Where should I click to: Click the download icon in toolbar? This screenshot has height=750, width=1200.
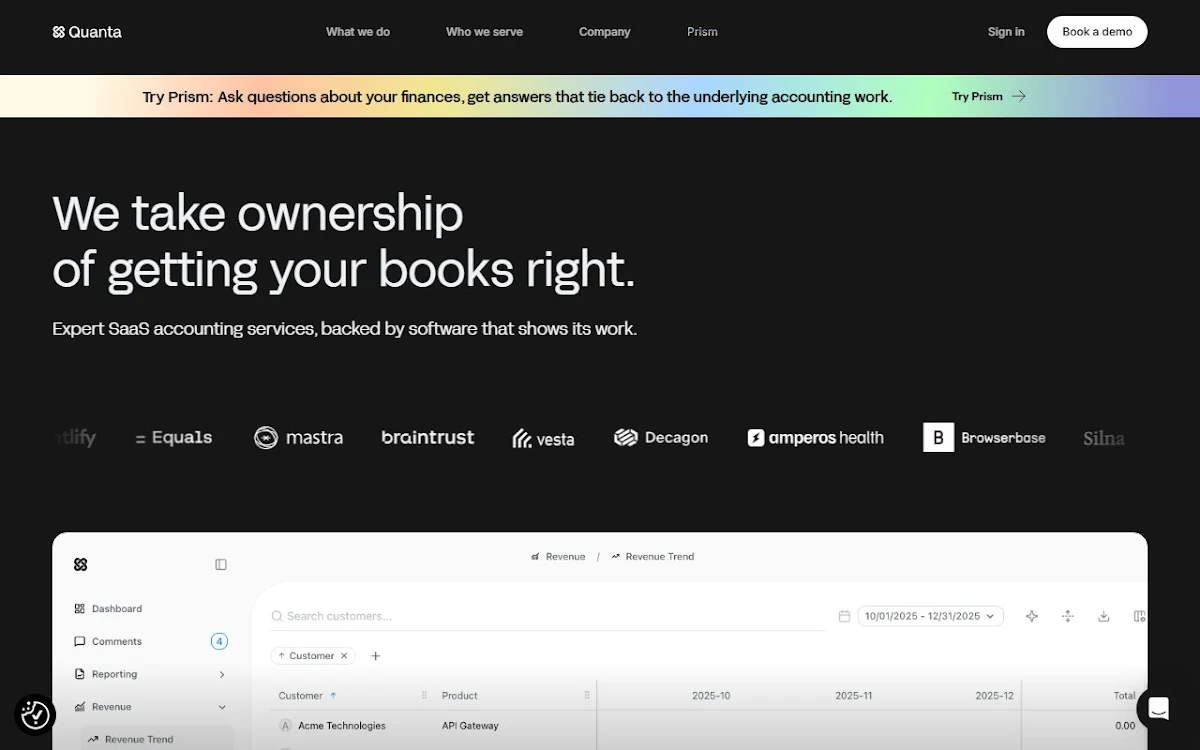(x=1104, y=616)
